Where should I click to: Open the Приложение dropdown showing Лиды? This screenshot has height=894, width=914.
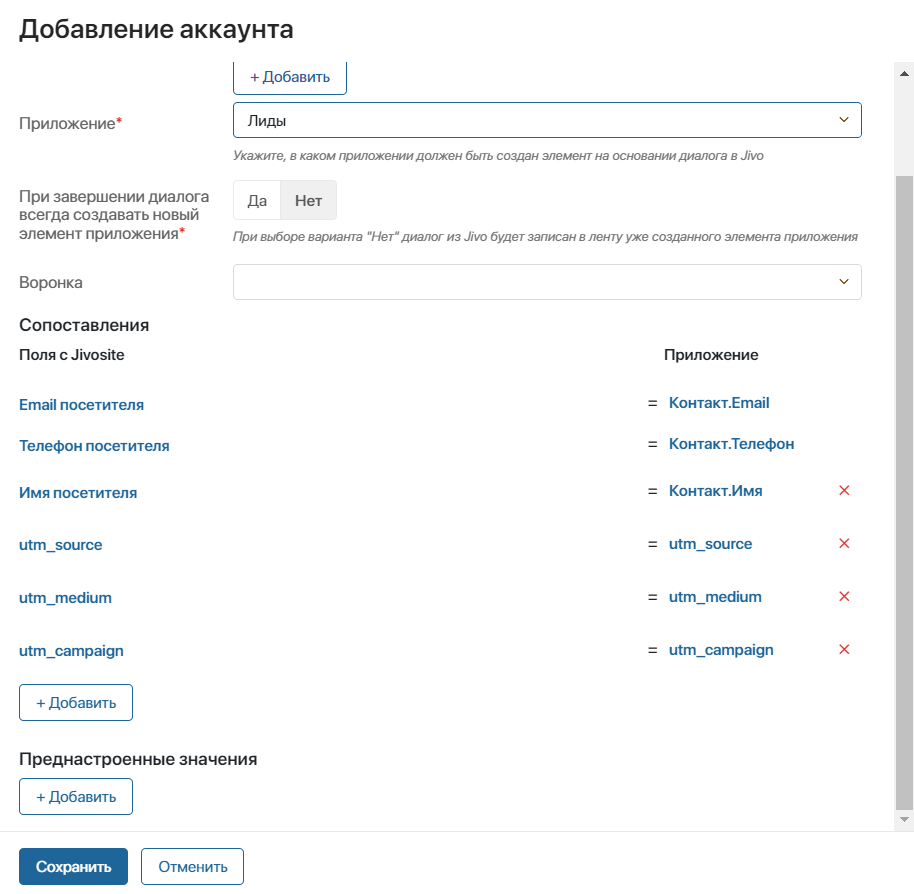click(x=547, y=120)
